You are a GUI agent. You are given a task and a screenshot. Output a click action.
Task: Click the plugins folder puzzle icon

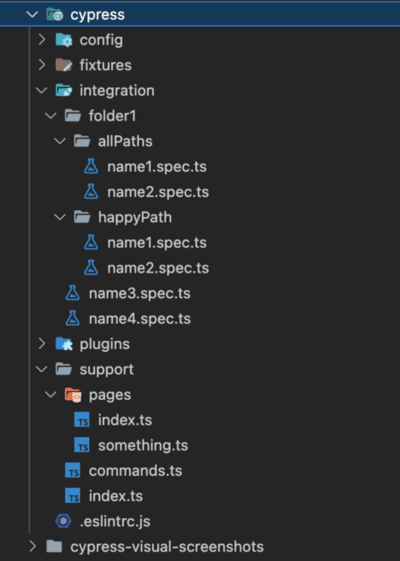tap(64, 344)
